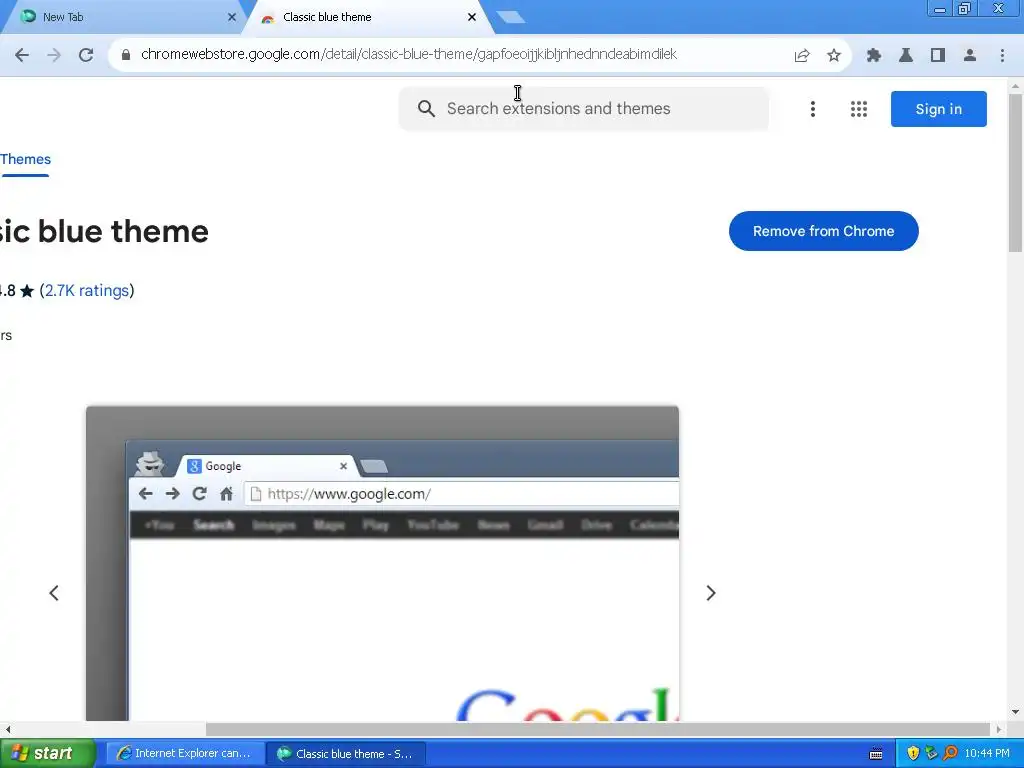Focus the Search extensions and themes field
Screen dimensions: 1024x768
pyautogui.click(x=584, y=108)
